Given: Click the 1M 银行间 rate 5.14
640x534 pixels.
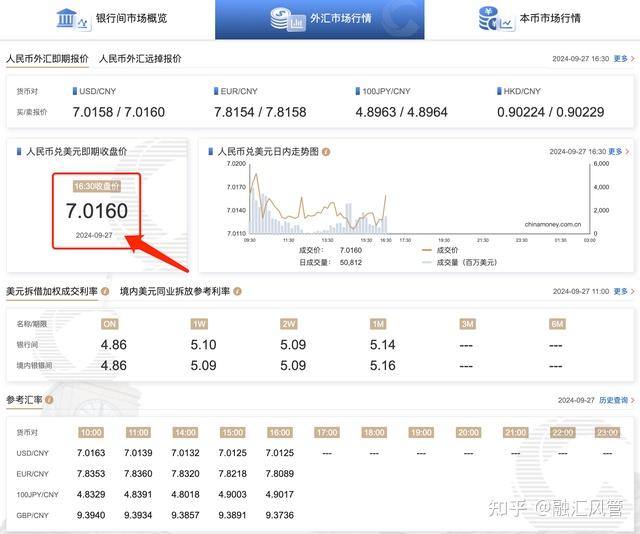Looking at the screenshot, I should [382, 345].
